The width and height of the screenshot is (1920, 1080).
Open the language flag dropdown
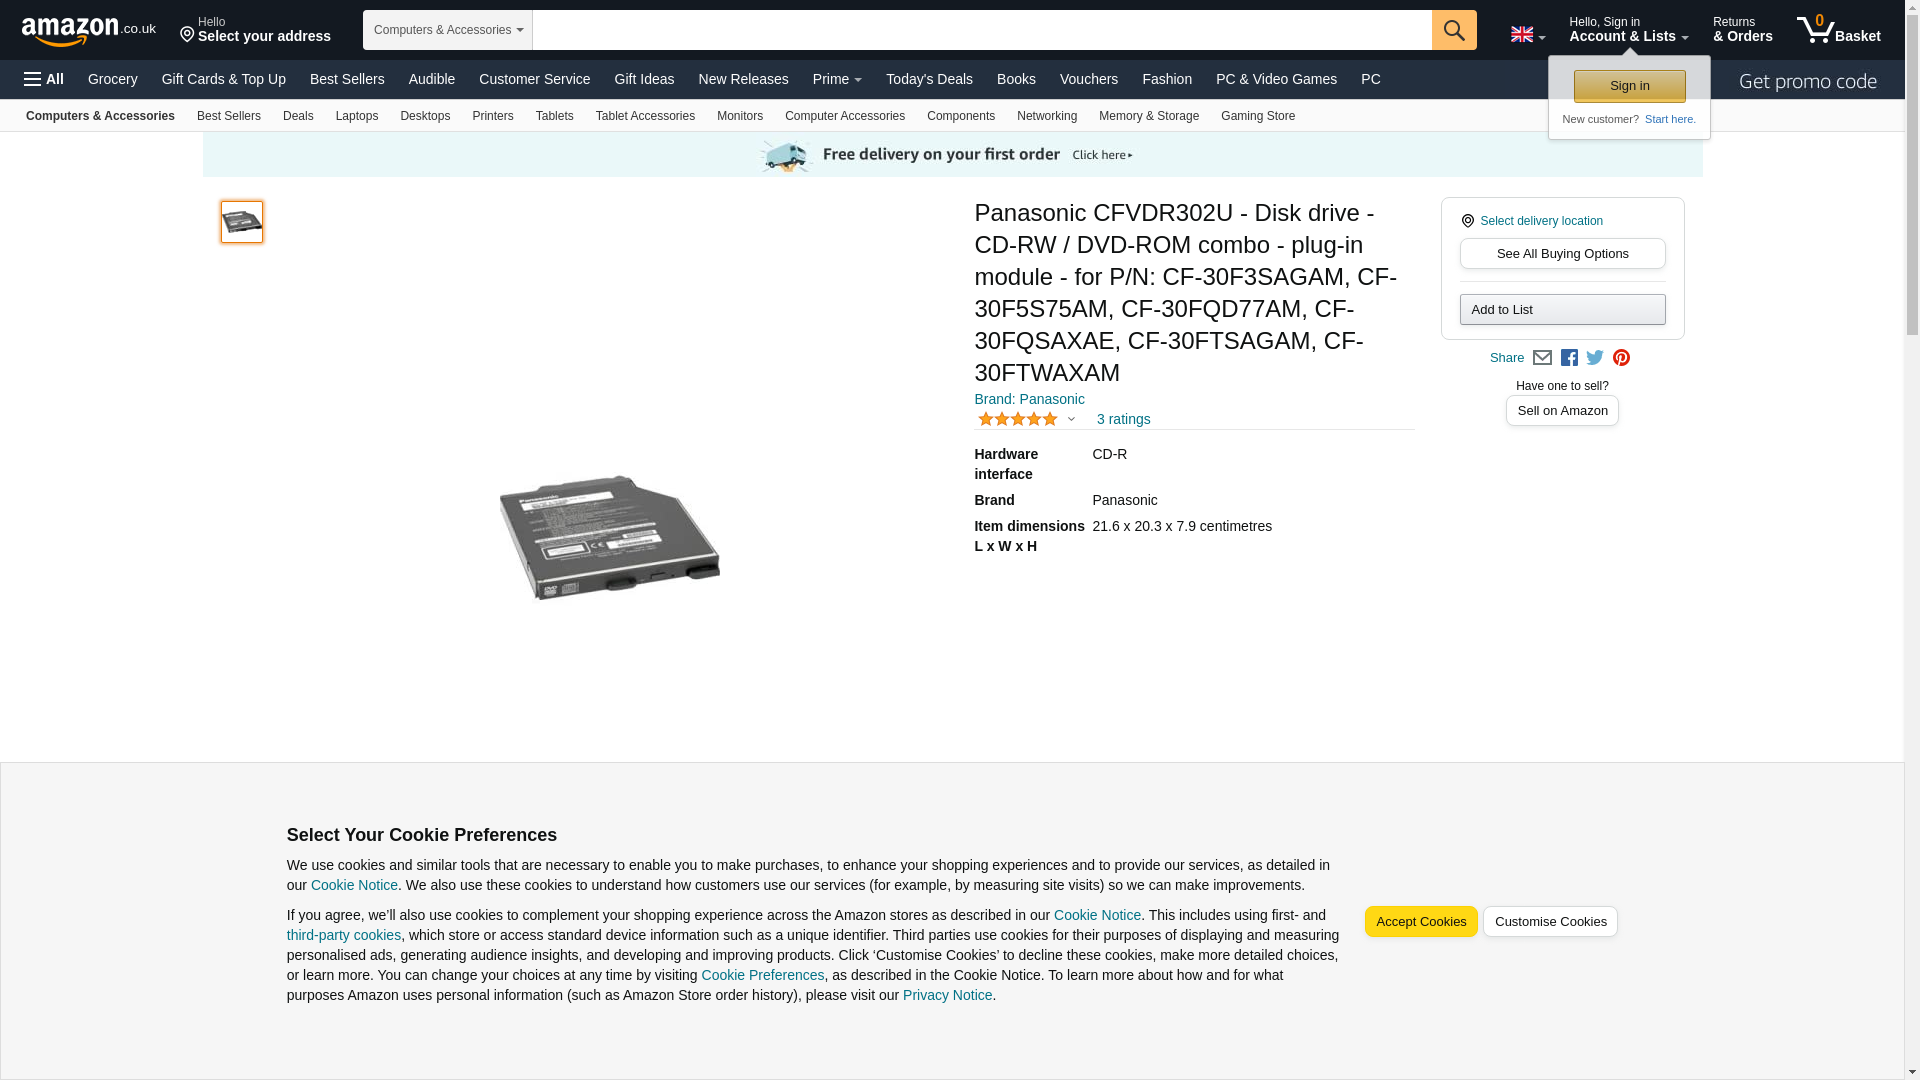[x=1528, y=35]
